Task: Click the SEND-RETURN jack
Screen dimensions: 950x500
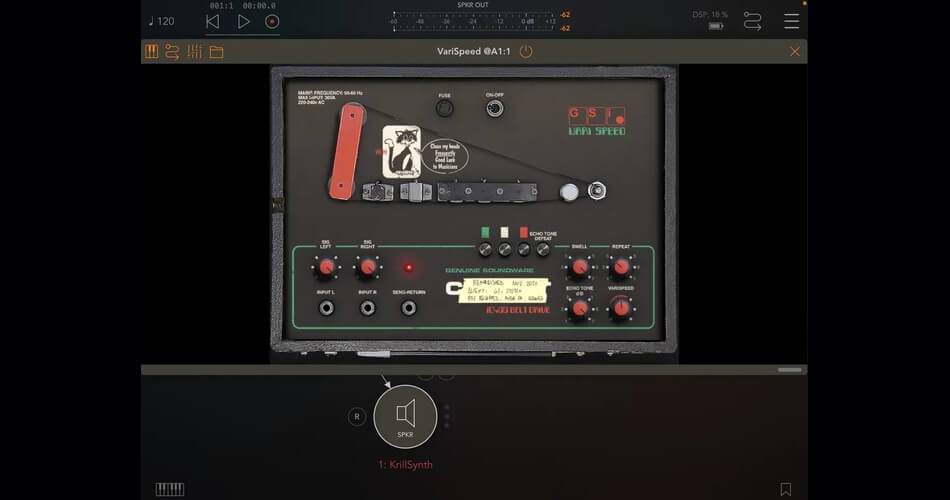Action: click(409, 308)
